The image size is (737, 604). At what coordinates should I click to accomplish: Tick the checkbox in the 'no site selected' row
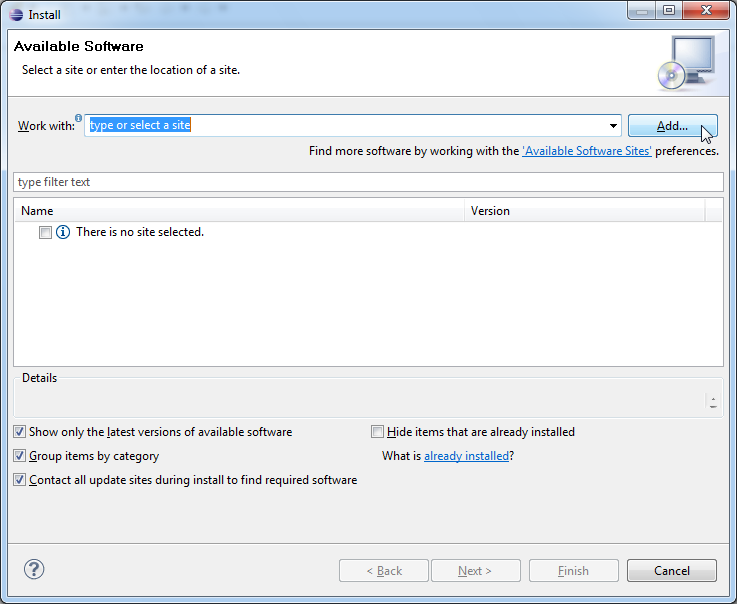click(x=45, y=232)
